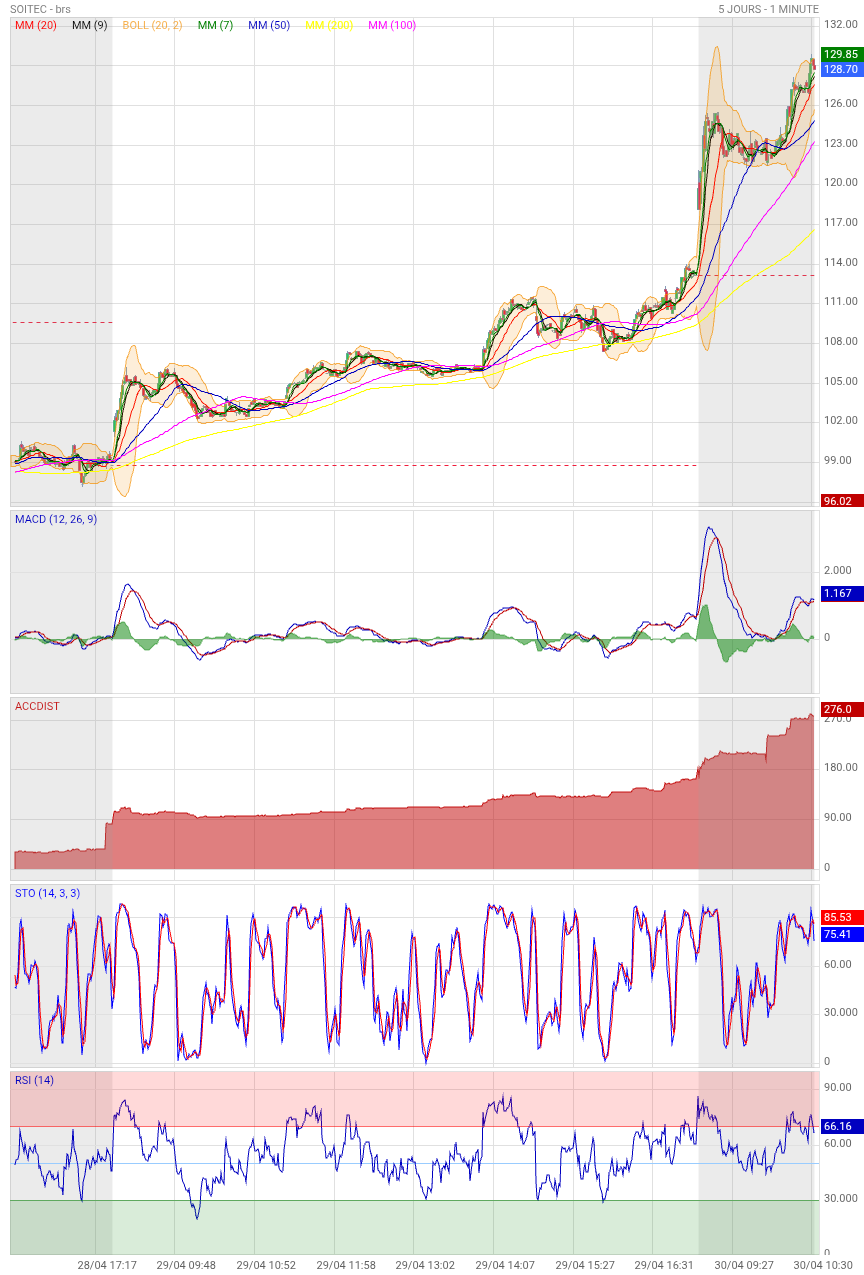Click the 29/04 16:31 time axis label
The width and height of the screenshot is (864, 1275).
coord(664,1265)
